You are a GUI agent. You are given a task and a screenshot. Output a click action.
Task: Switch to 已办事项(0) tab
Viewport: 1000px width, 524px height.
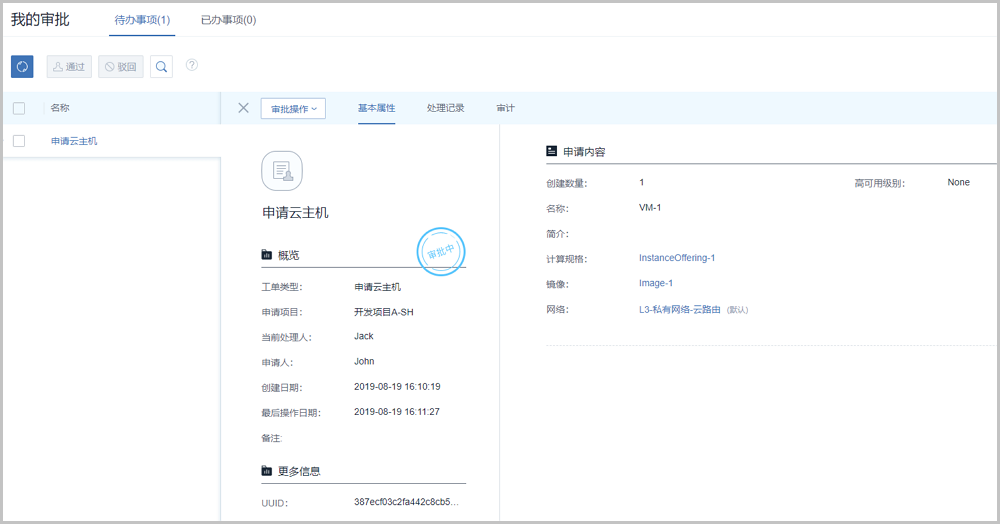coord(228,20)
